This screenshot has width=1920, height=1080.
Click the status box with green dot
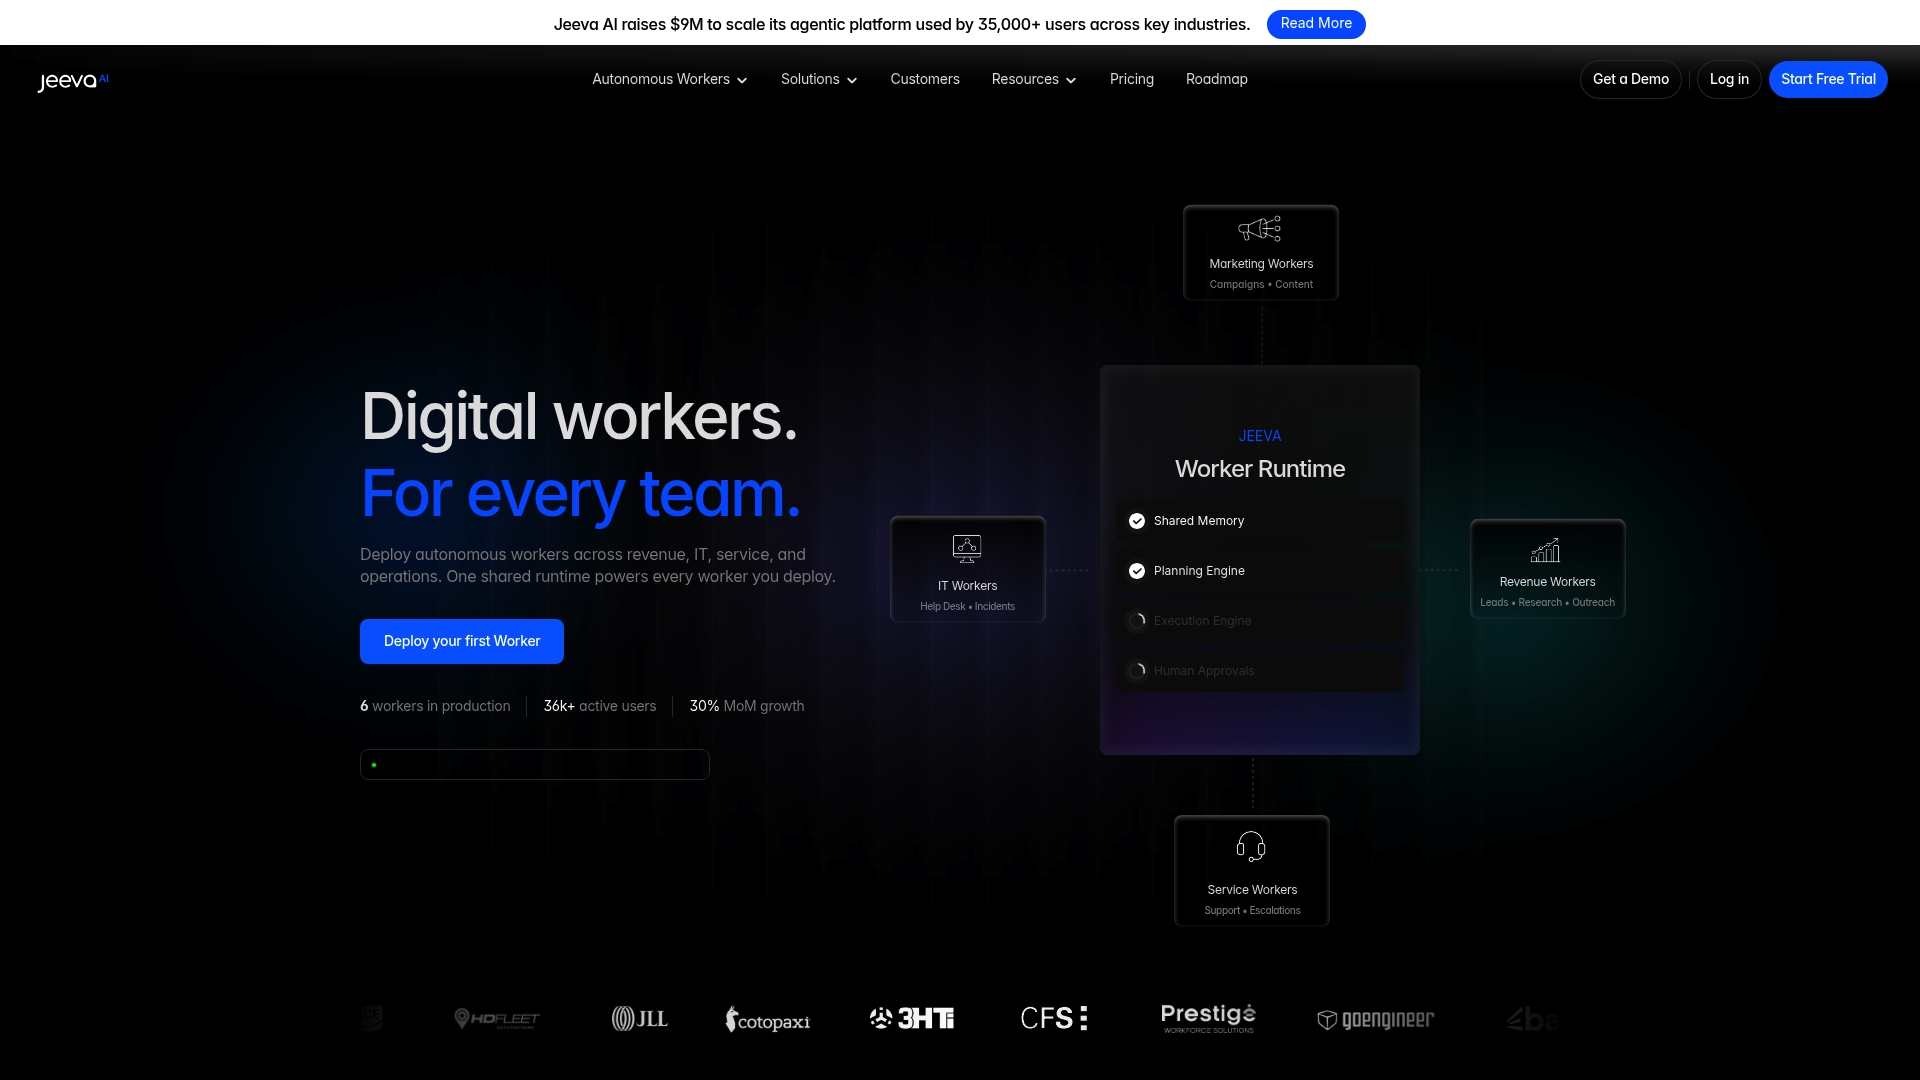535,765
